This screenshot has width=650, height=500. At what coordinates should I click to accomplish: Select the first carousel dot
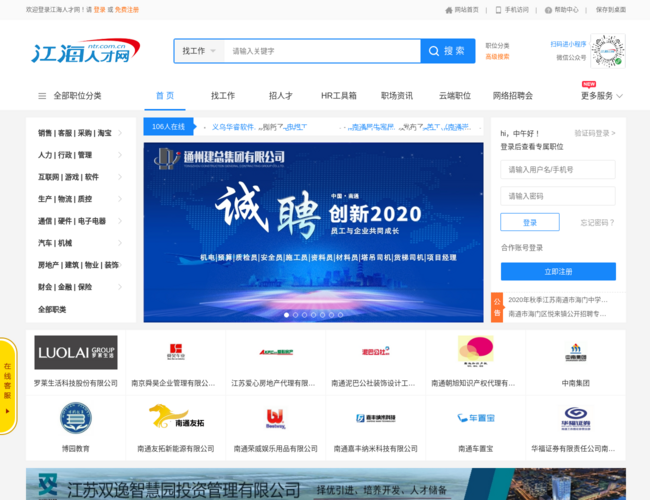[x=286, y=315]
